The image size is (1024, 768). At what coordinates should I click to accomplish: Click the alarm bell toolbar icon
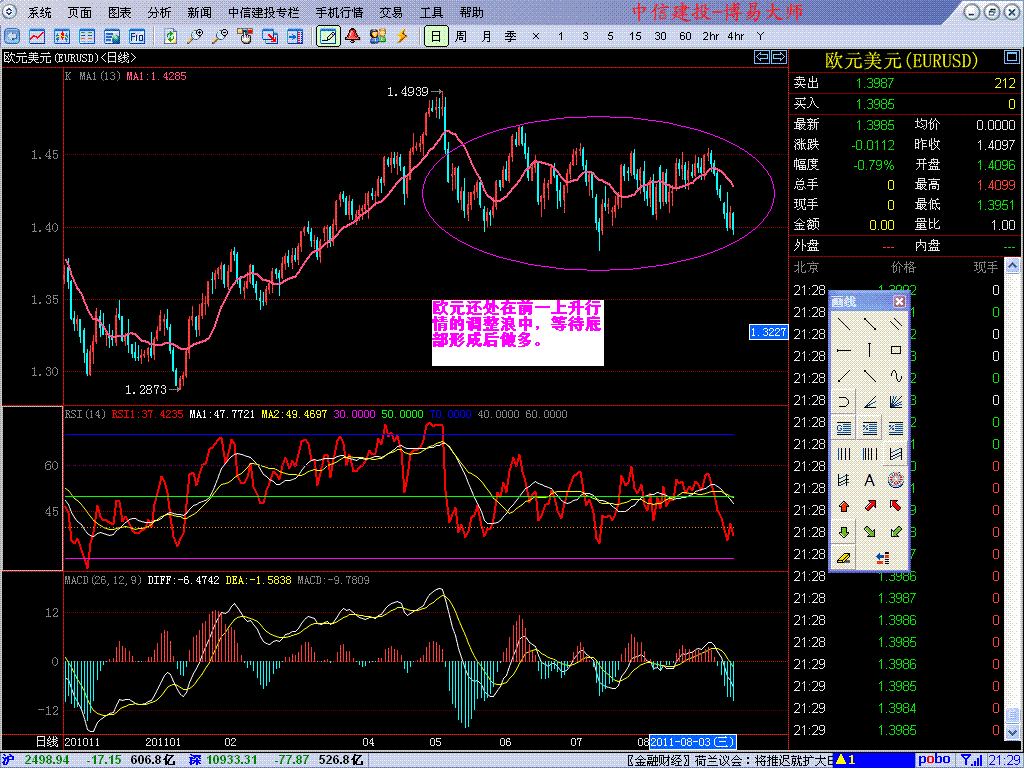tap(353, 36)
